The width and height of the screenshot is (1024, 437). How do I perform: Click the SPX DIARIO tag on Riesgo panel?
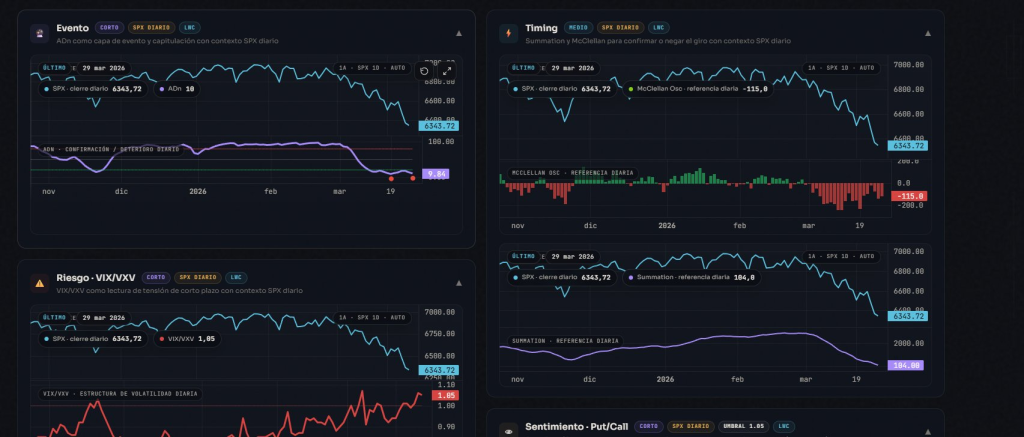196,277
